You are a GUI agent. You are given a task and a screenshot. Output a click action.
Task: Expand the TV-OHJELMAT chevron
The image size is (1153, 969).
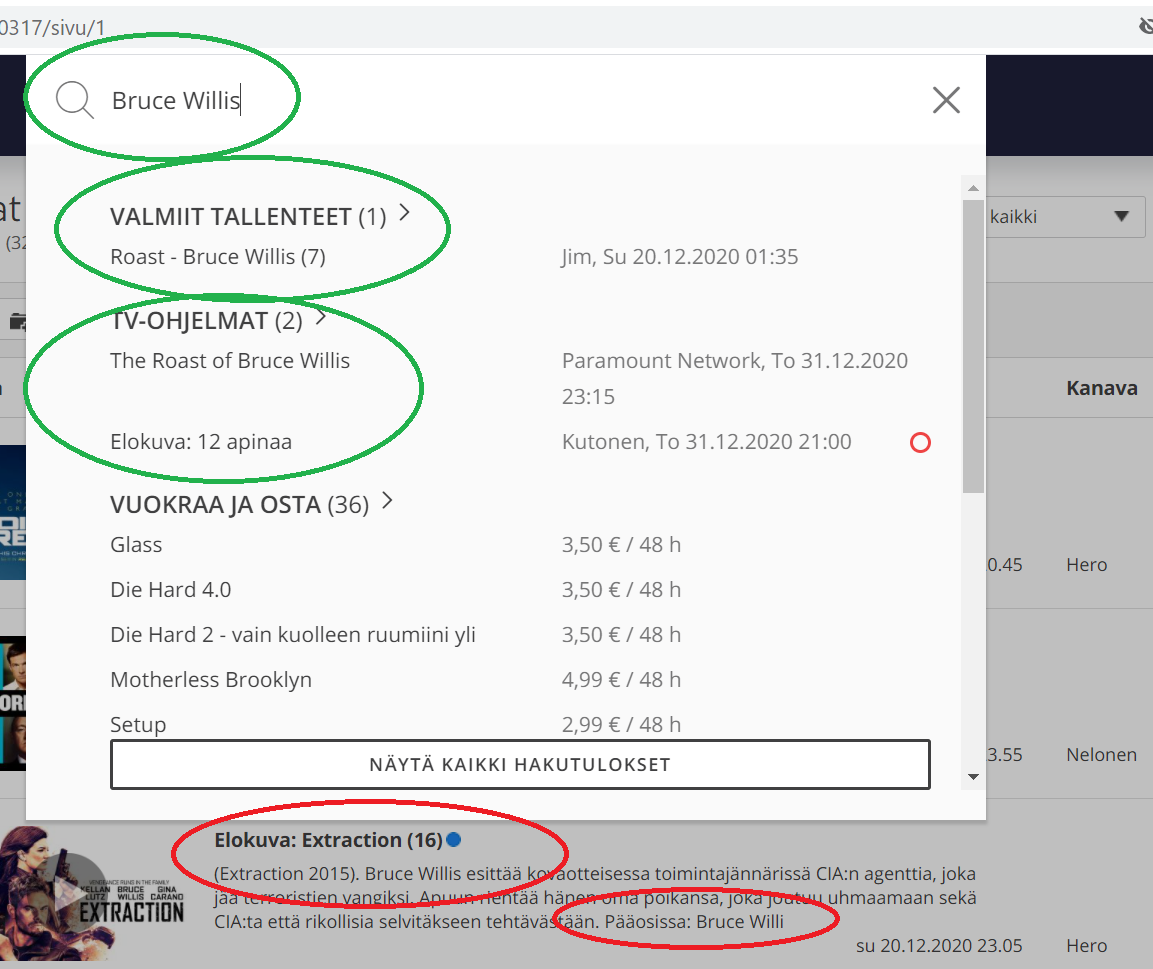(x=321, y=318)
